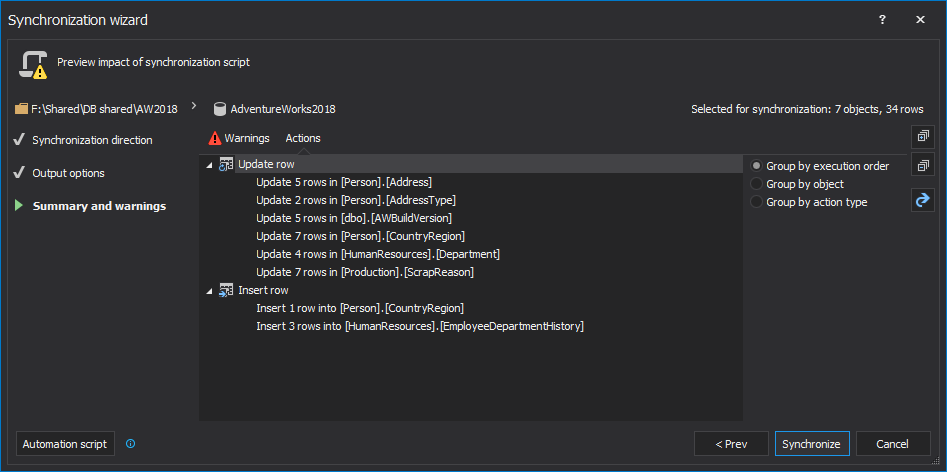
Task: Click the automation script info icon
Action: tap(131, 444)
